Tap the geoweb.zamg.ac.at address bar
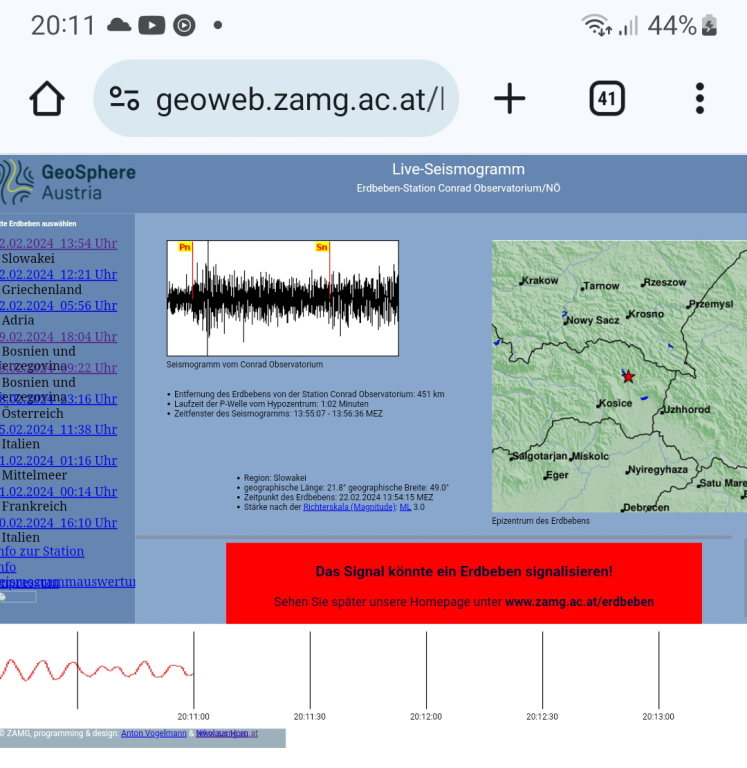Viewport: 747px width, 768px height. pos(300,99)
